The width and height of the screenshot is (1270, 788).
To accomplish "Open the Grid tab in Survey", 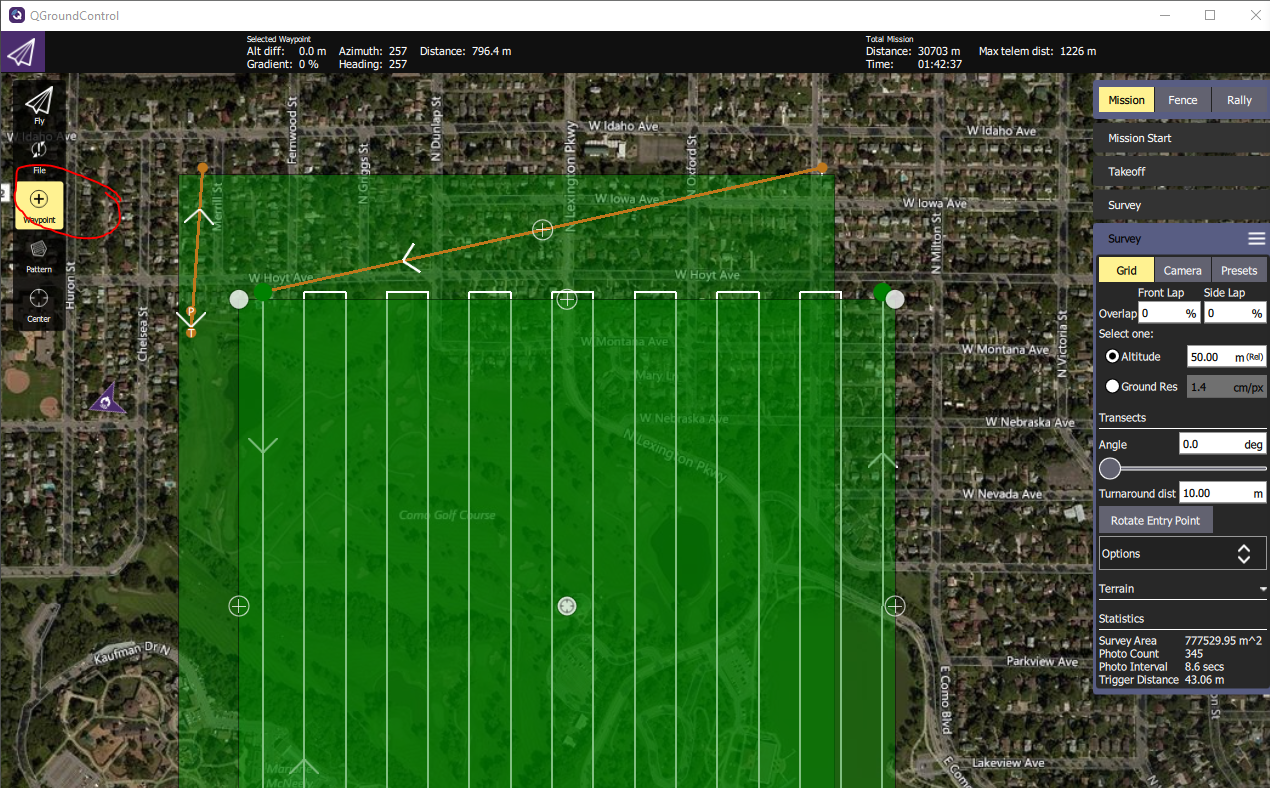I will 1126,270.
